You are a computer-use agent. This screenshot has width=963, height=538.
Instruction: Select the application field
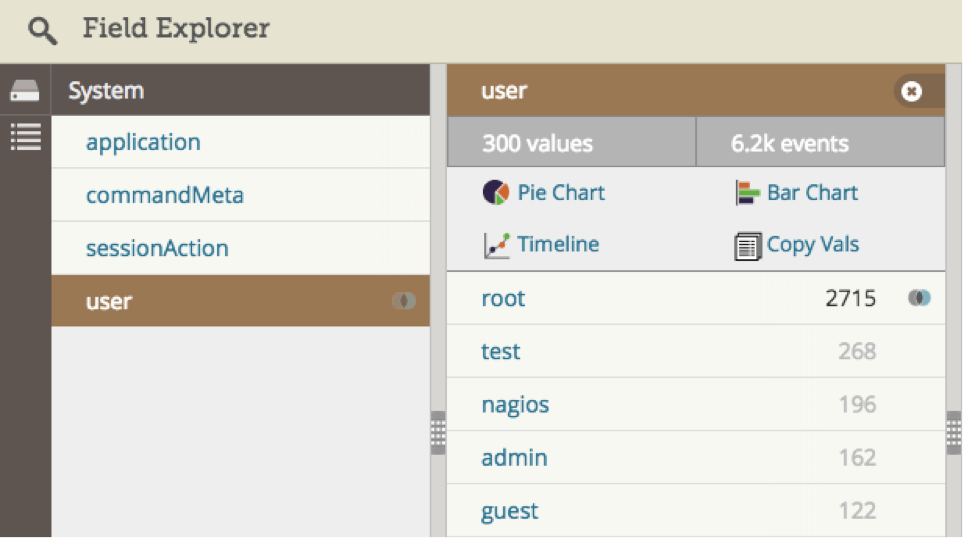[143, 142]
